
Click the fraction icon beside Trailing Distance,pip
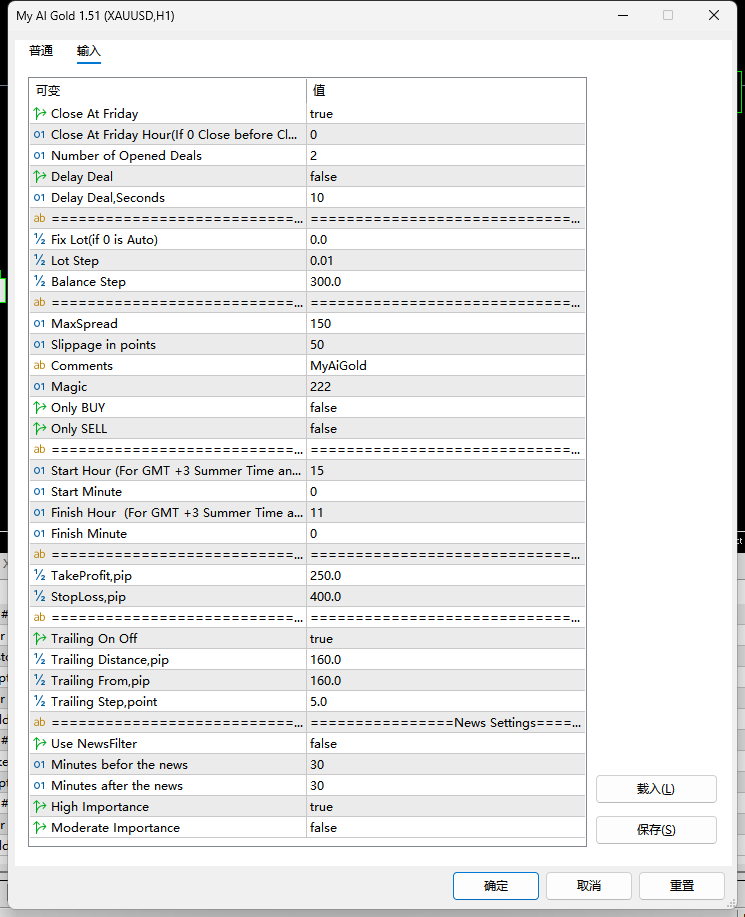click(39, 660)
